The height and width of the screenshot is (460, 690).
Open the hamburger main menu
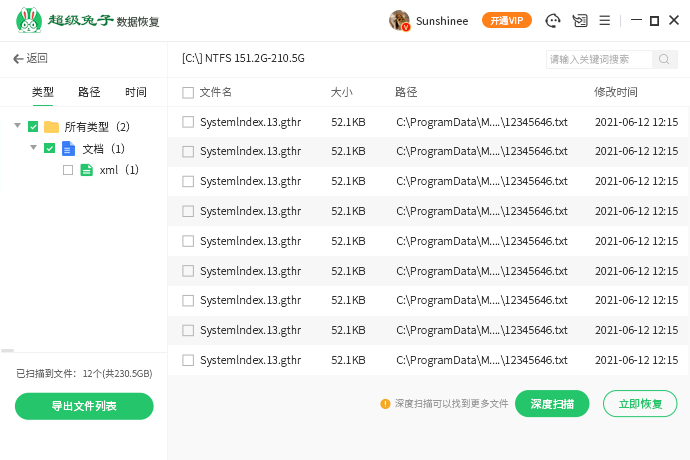tap(605, 21)
